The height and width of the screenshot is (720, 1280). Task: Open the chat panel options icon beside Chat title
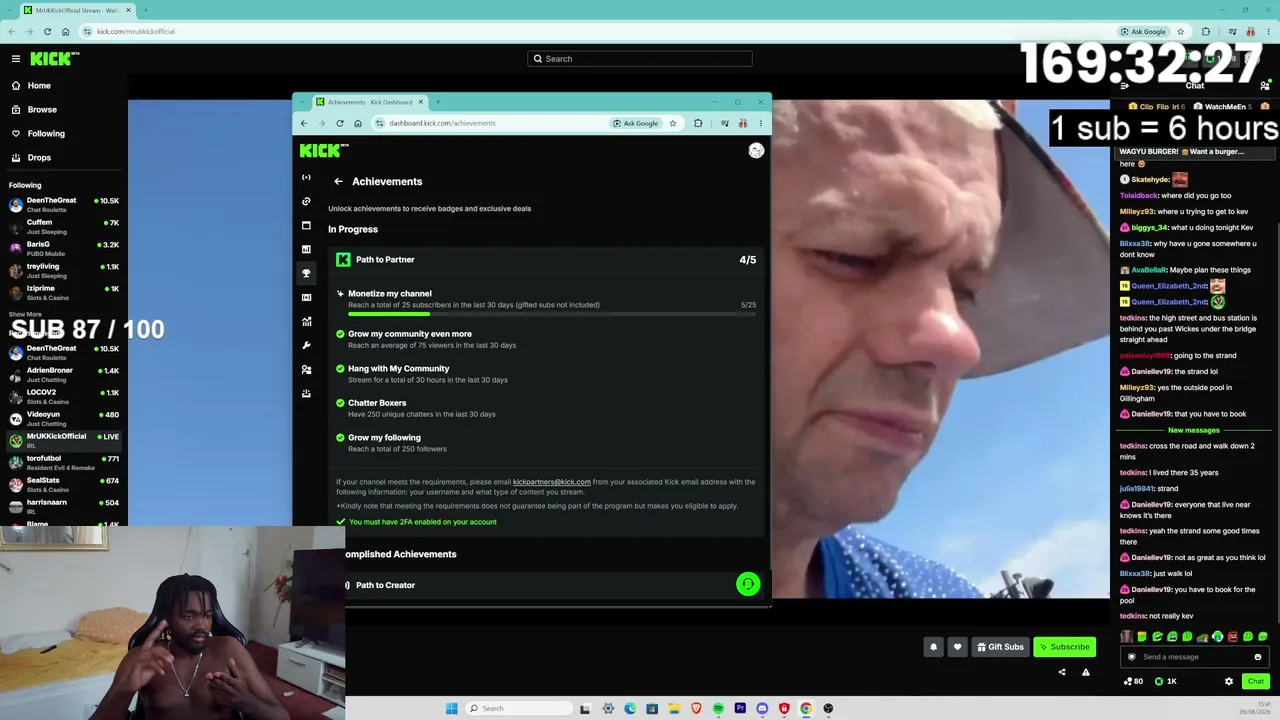(x=1265, y=86)
